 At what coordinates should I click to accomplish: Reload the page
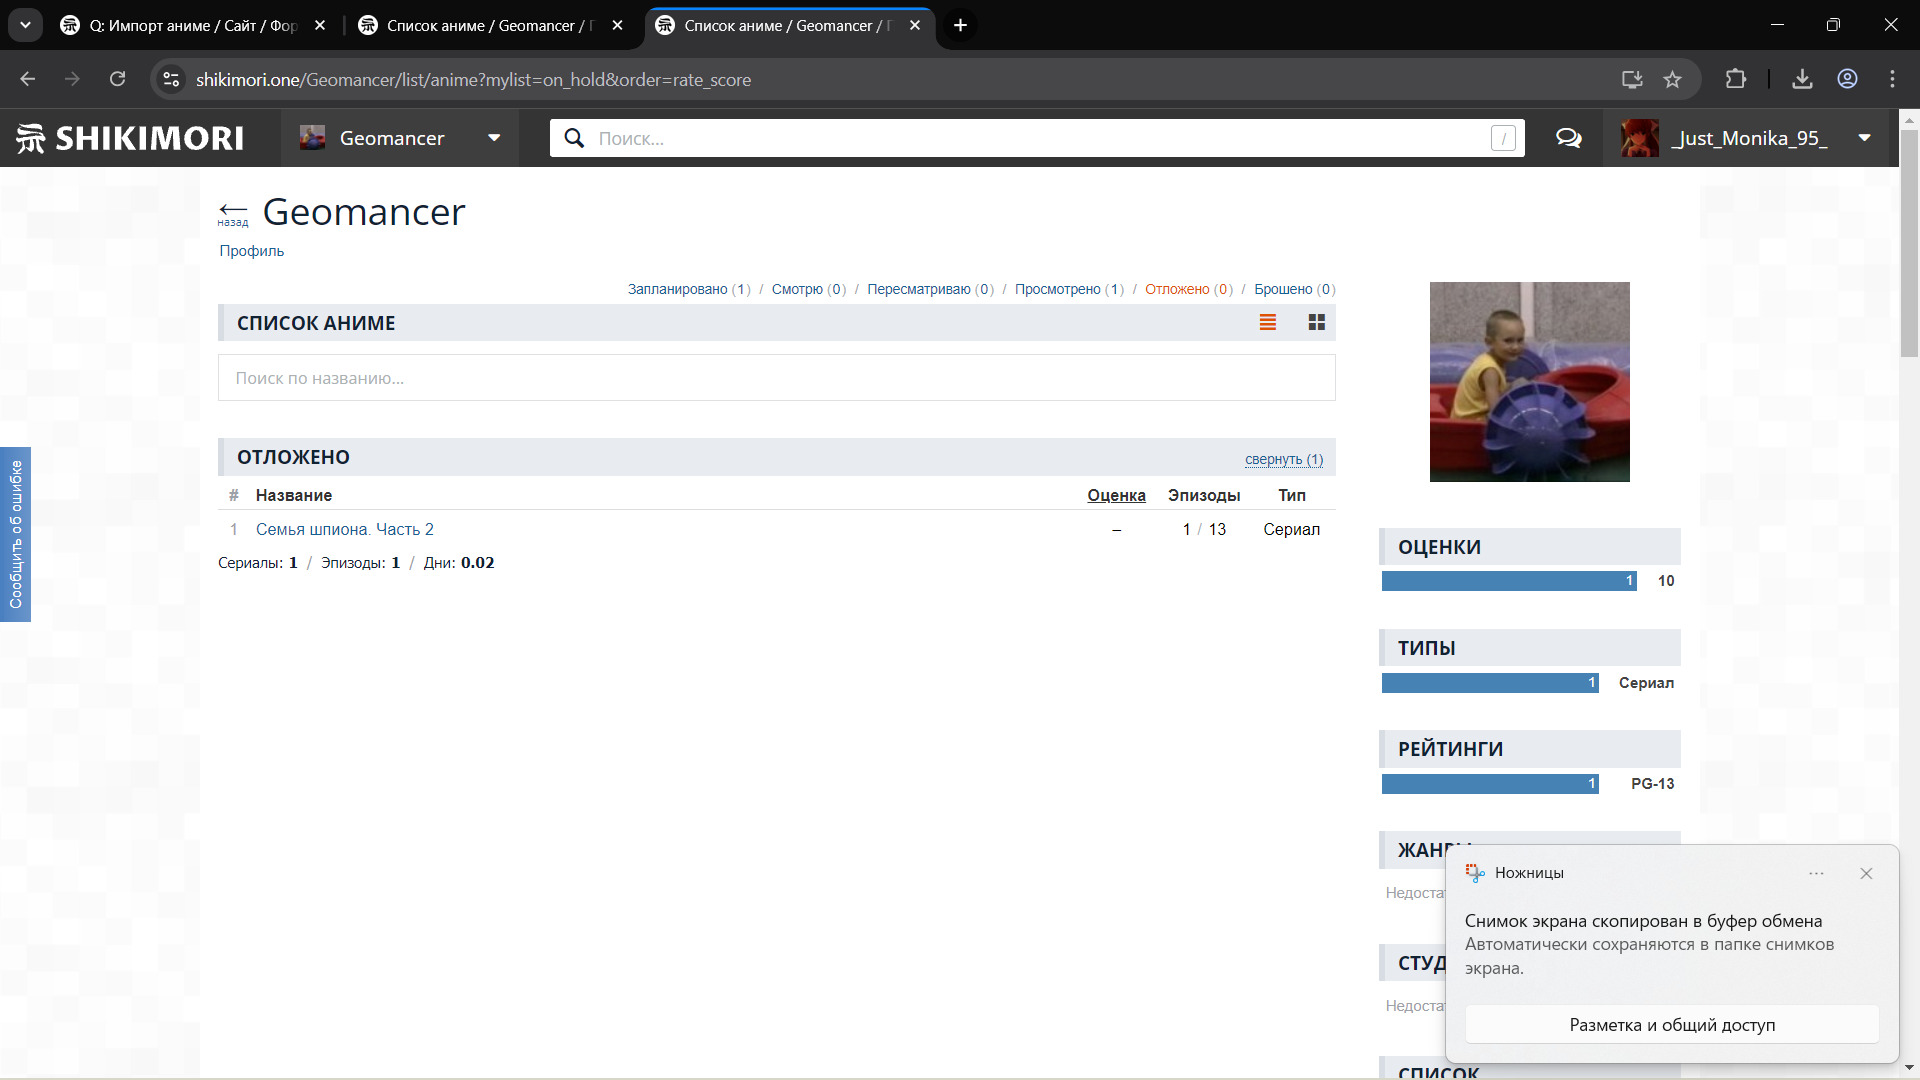point(117,79)
